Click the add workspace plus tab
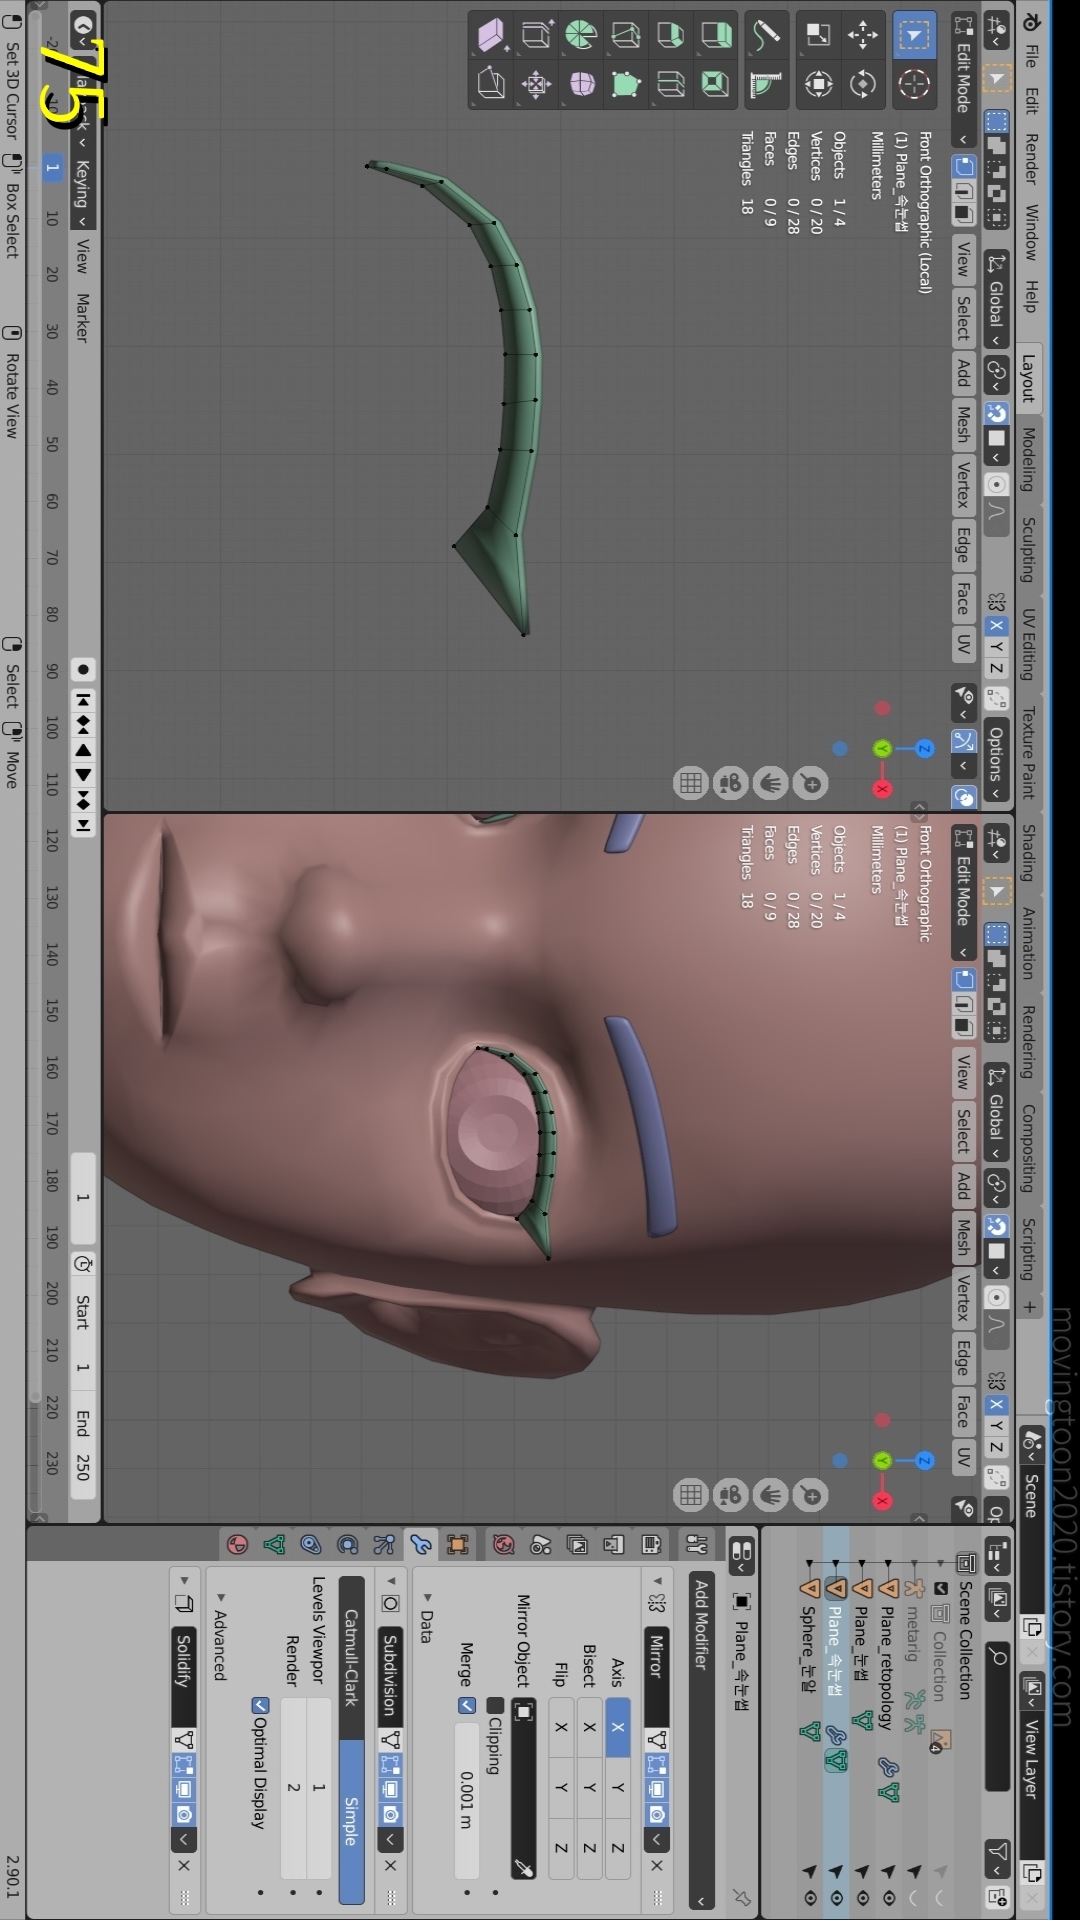This screenshot has width=1080, height=1920. tap(1031, 1306)
